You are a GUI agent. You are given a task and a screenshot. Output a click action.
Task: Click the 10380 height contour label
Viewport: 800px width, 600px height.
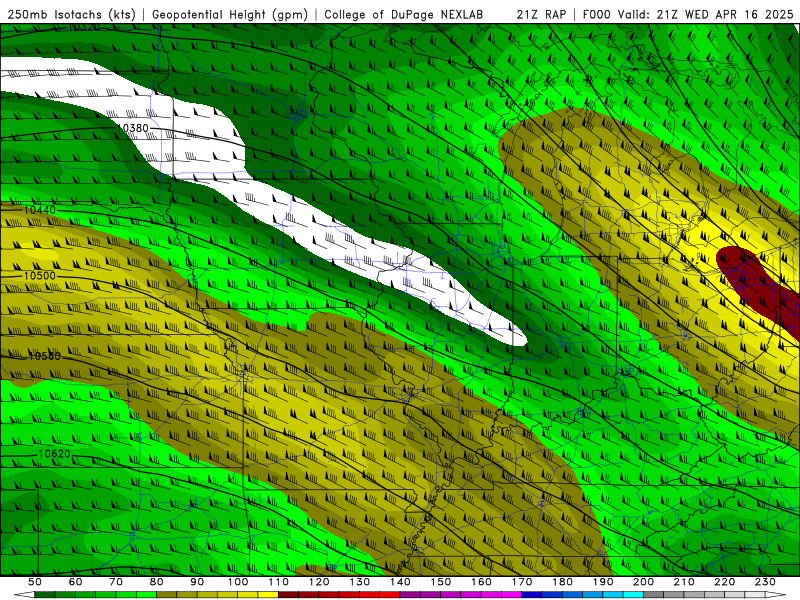[133, 128]
